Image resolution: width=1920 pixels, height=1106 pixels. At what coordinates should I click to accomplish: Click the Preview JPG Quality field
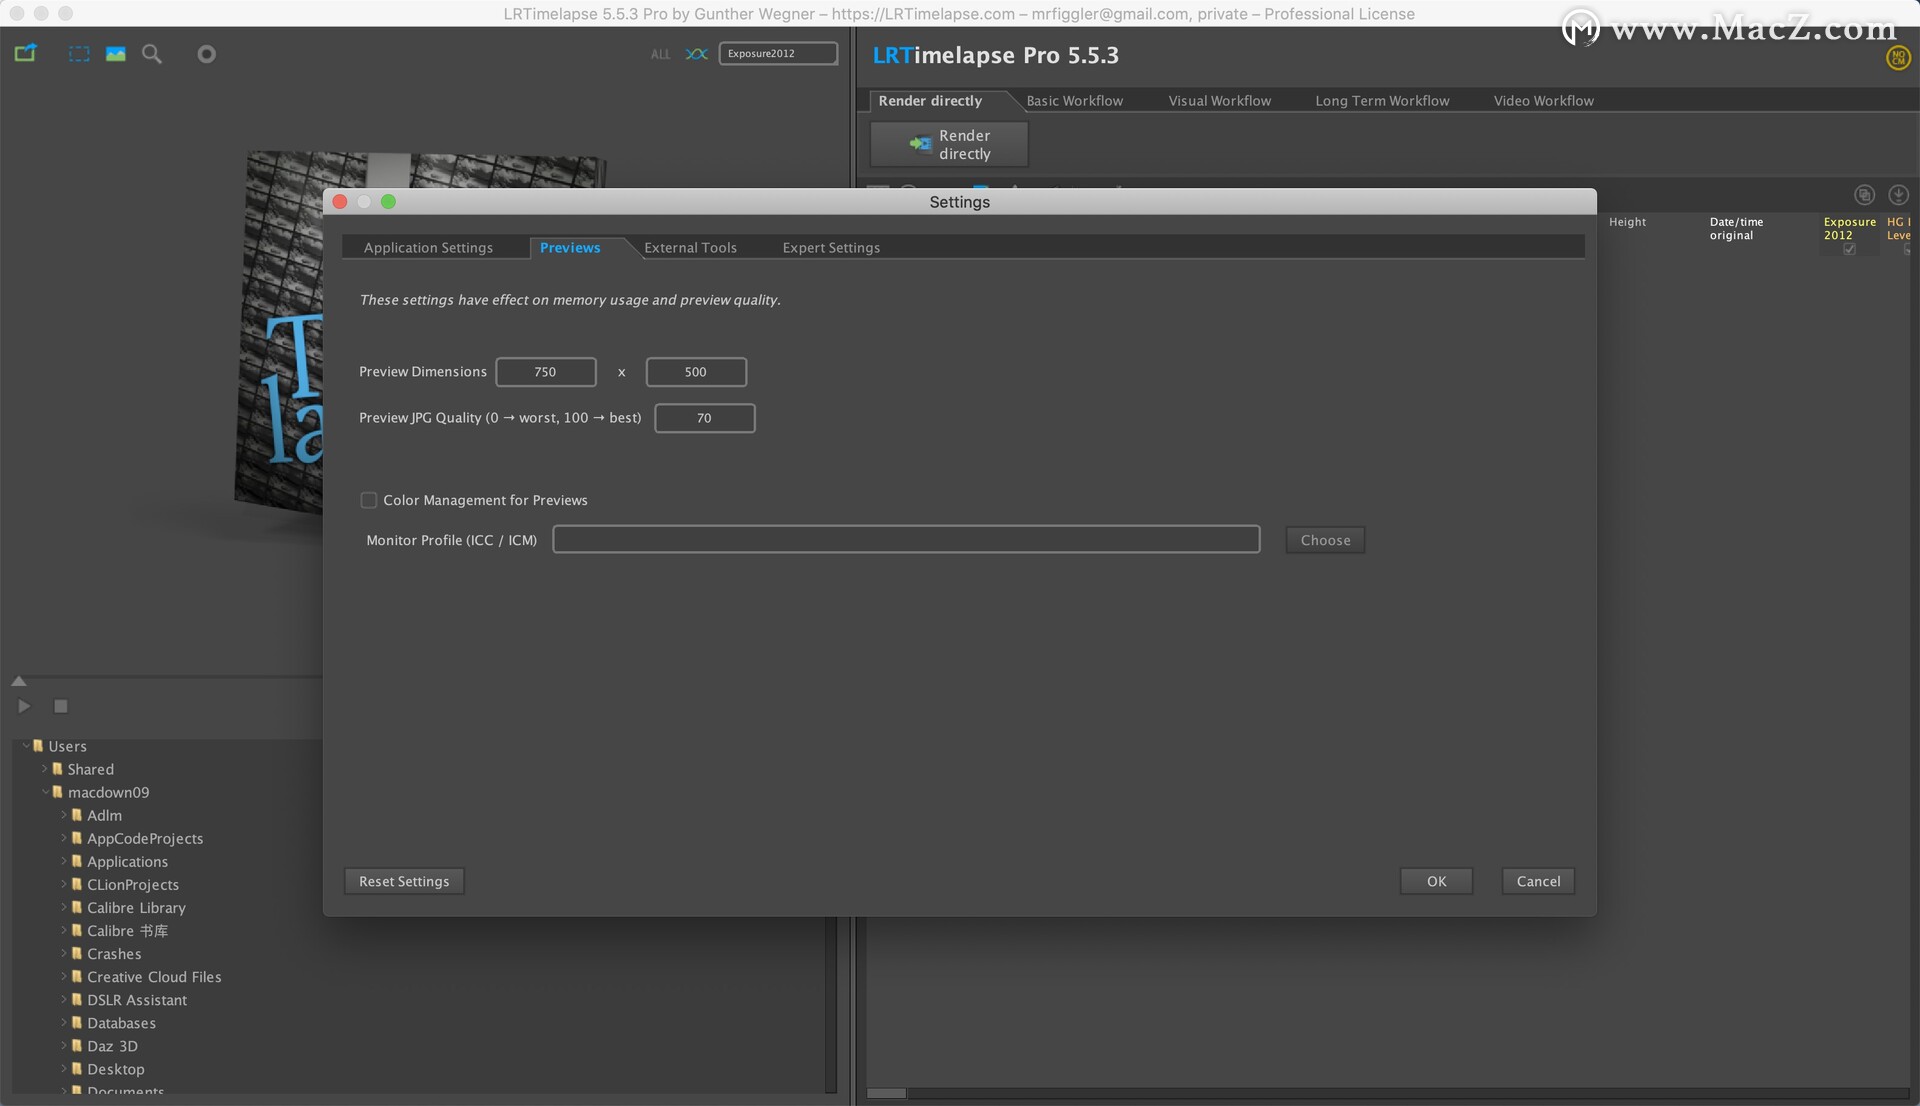(x=704, y=418)
